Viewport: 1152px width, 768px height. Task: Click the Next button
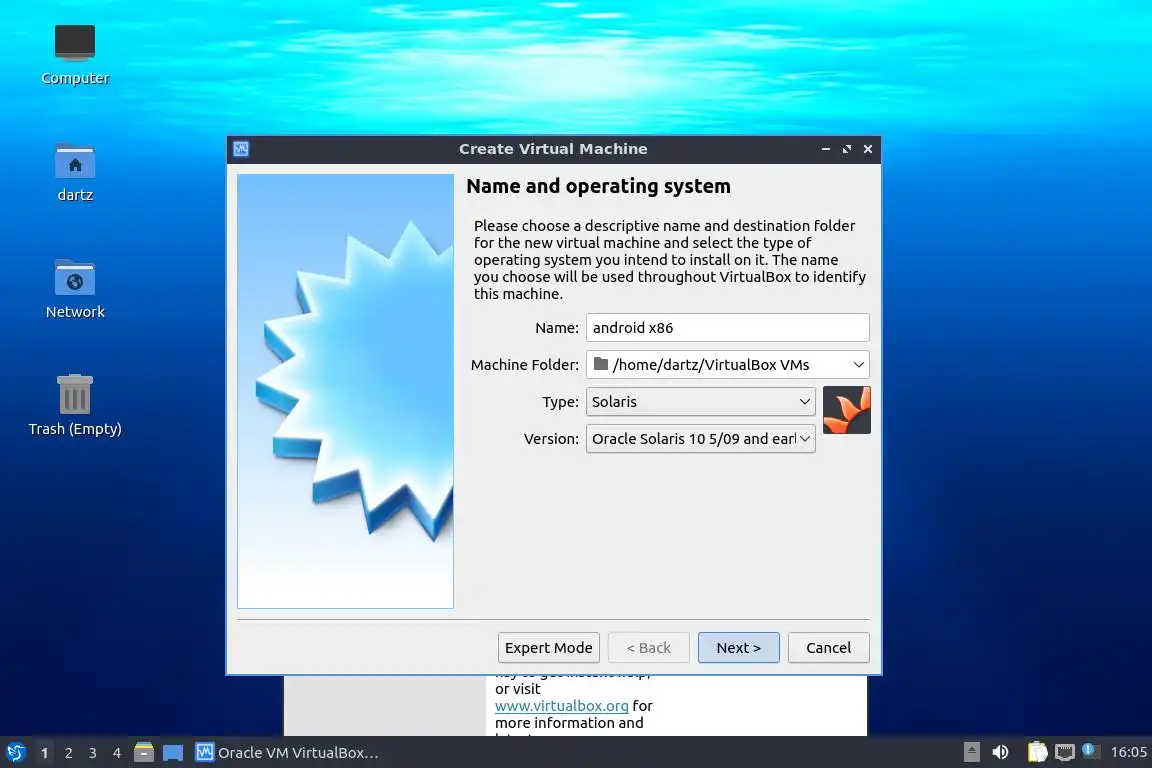(x=738, y=647)
